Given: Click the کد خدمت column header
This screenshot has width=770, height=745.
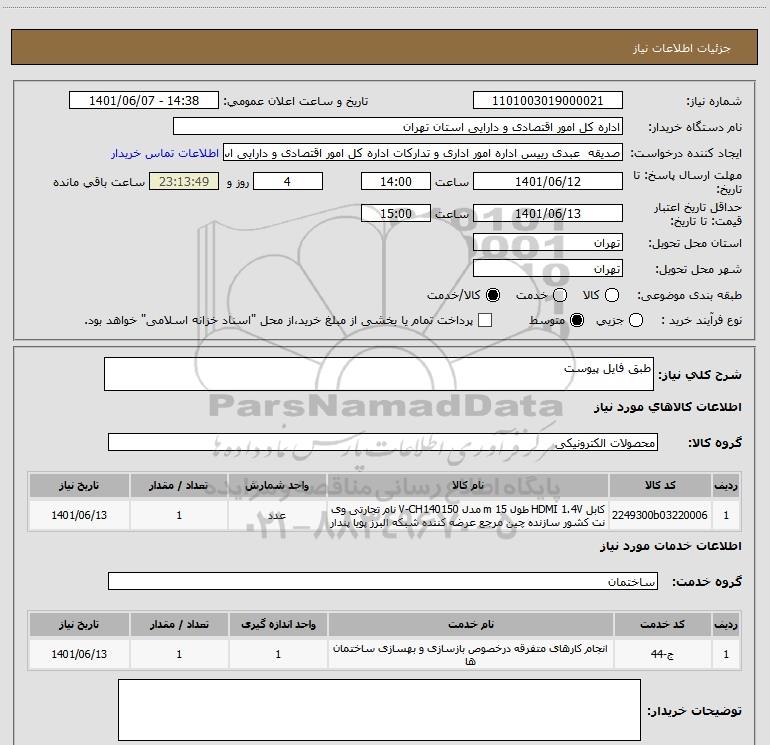Looking at the screenshot, I should point(662,624).
